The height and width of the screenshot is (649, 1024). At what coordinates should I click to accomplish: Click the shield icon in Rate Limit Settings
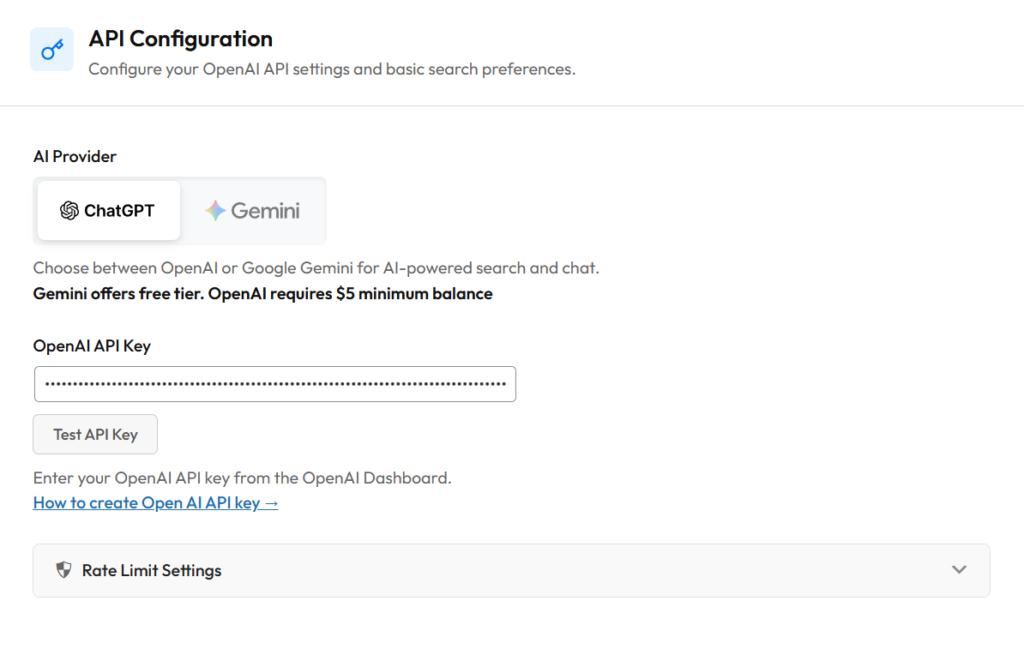click(64, 570)
